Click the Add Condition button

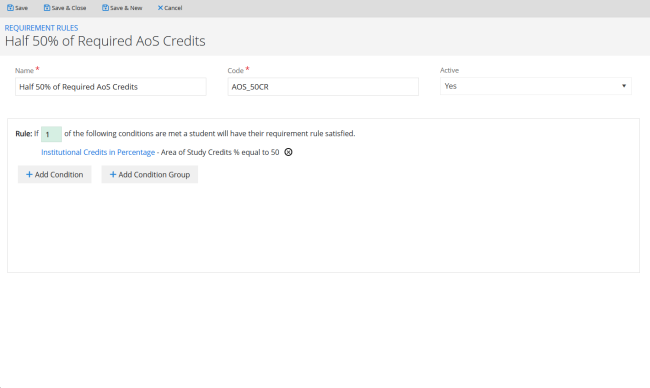[55, 175]
